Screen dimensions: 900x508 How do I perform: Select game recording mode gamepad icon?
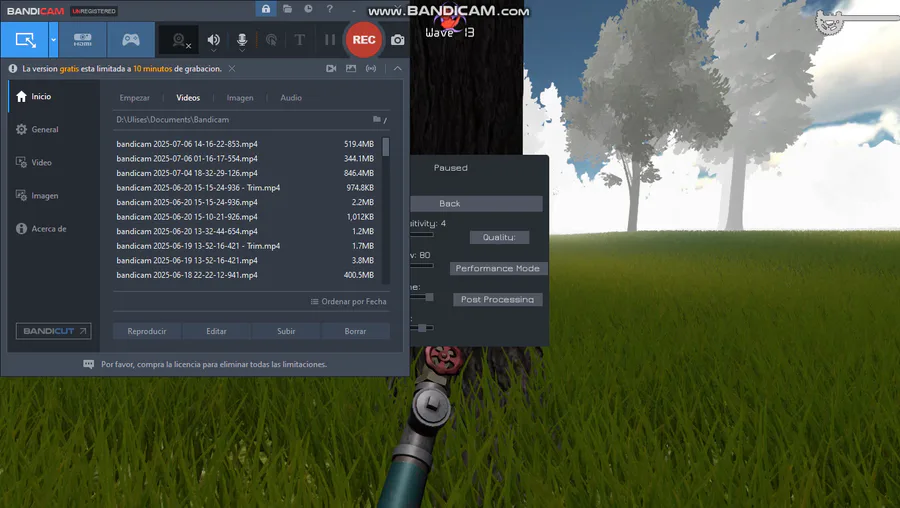(x=131, y=40)
